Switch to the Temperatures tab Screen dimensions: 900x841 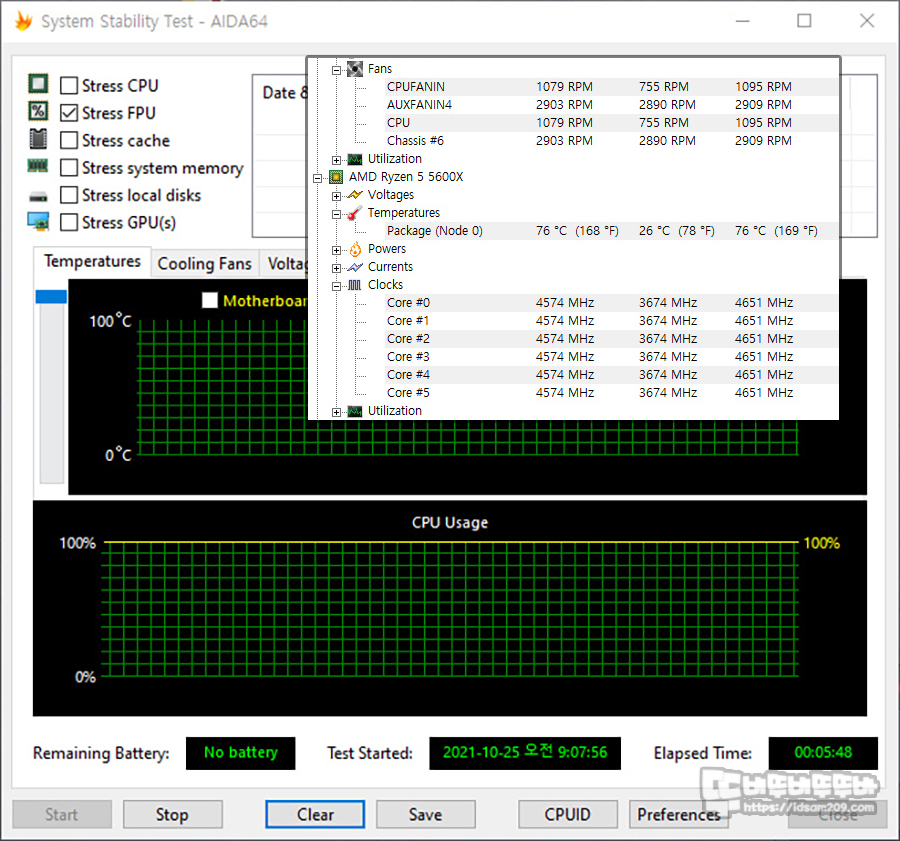pyautogui.click(x=92, y=262)
